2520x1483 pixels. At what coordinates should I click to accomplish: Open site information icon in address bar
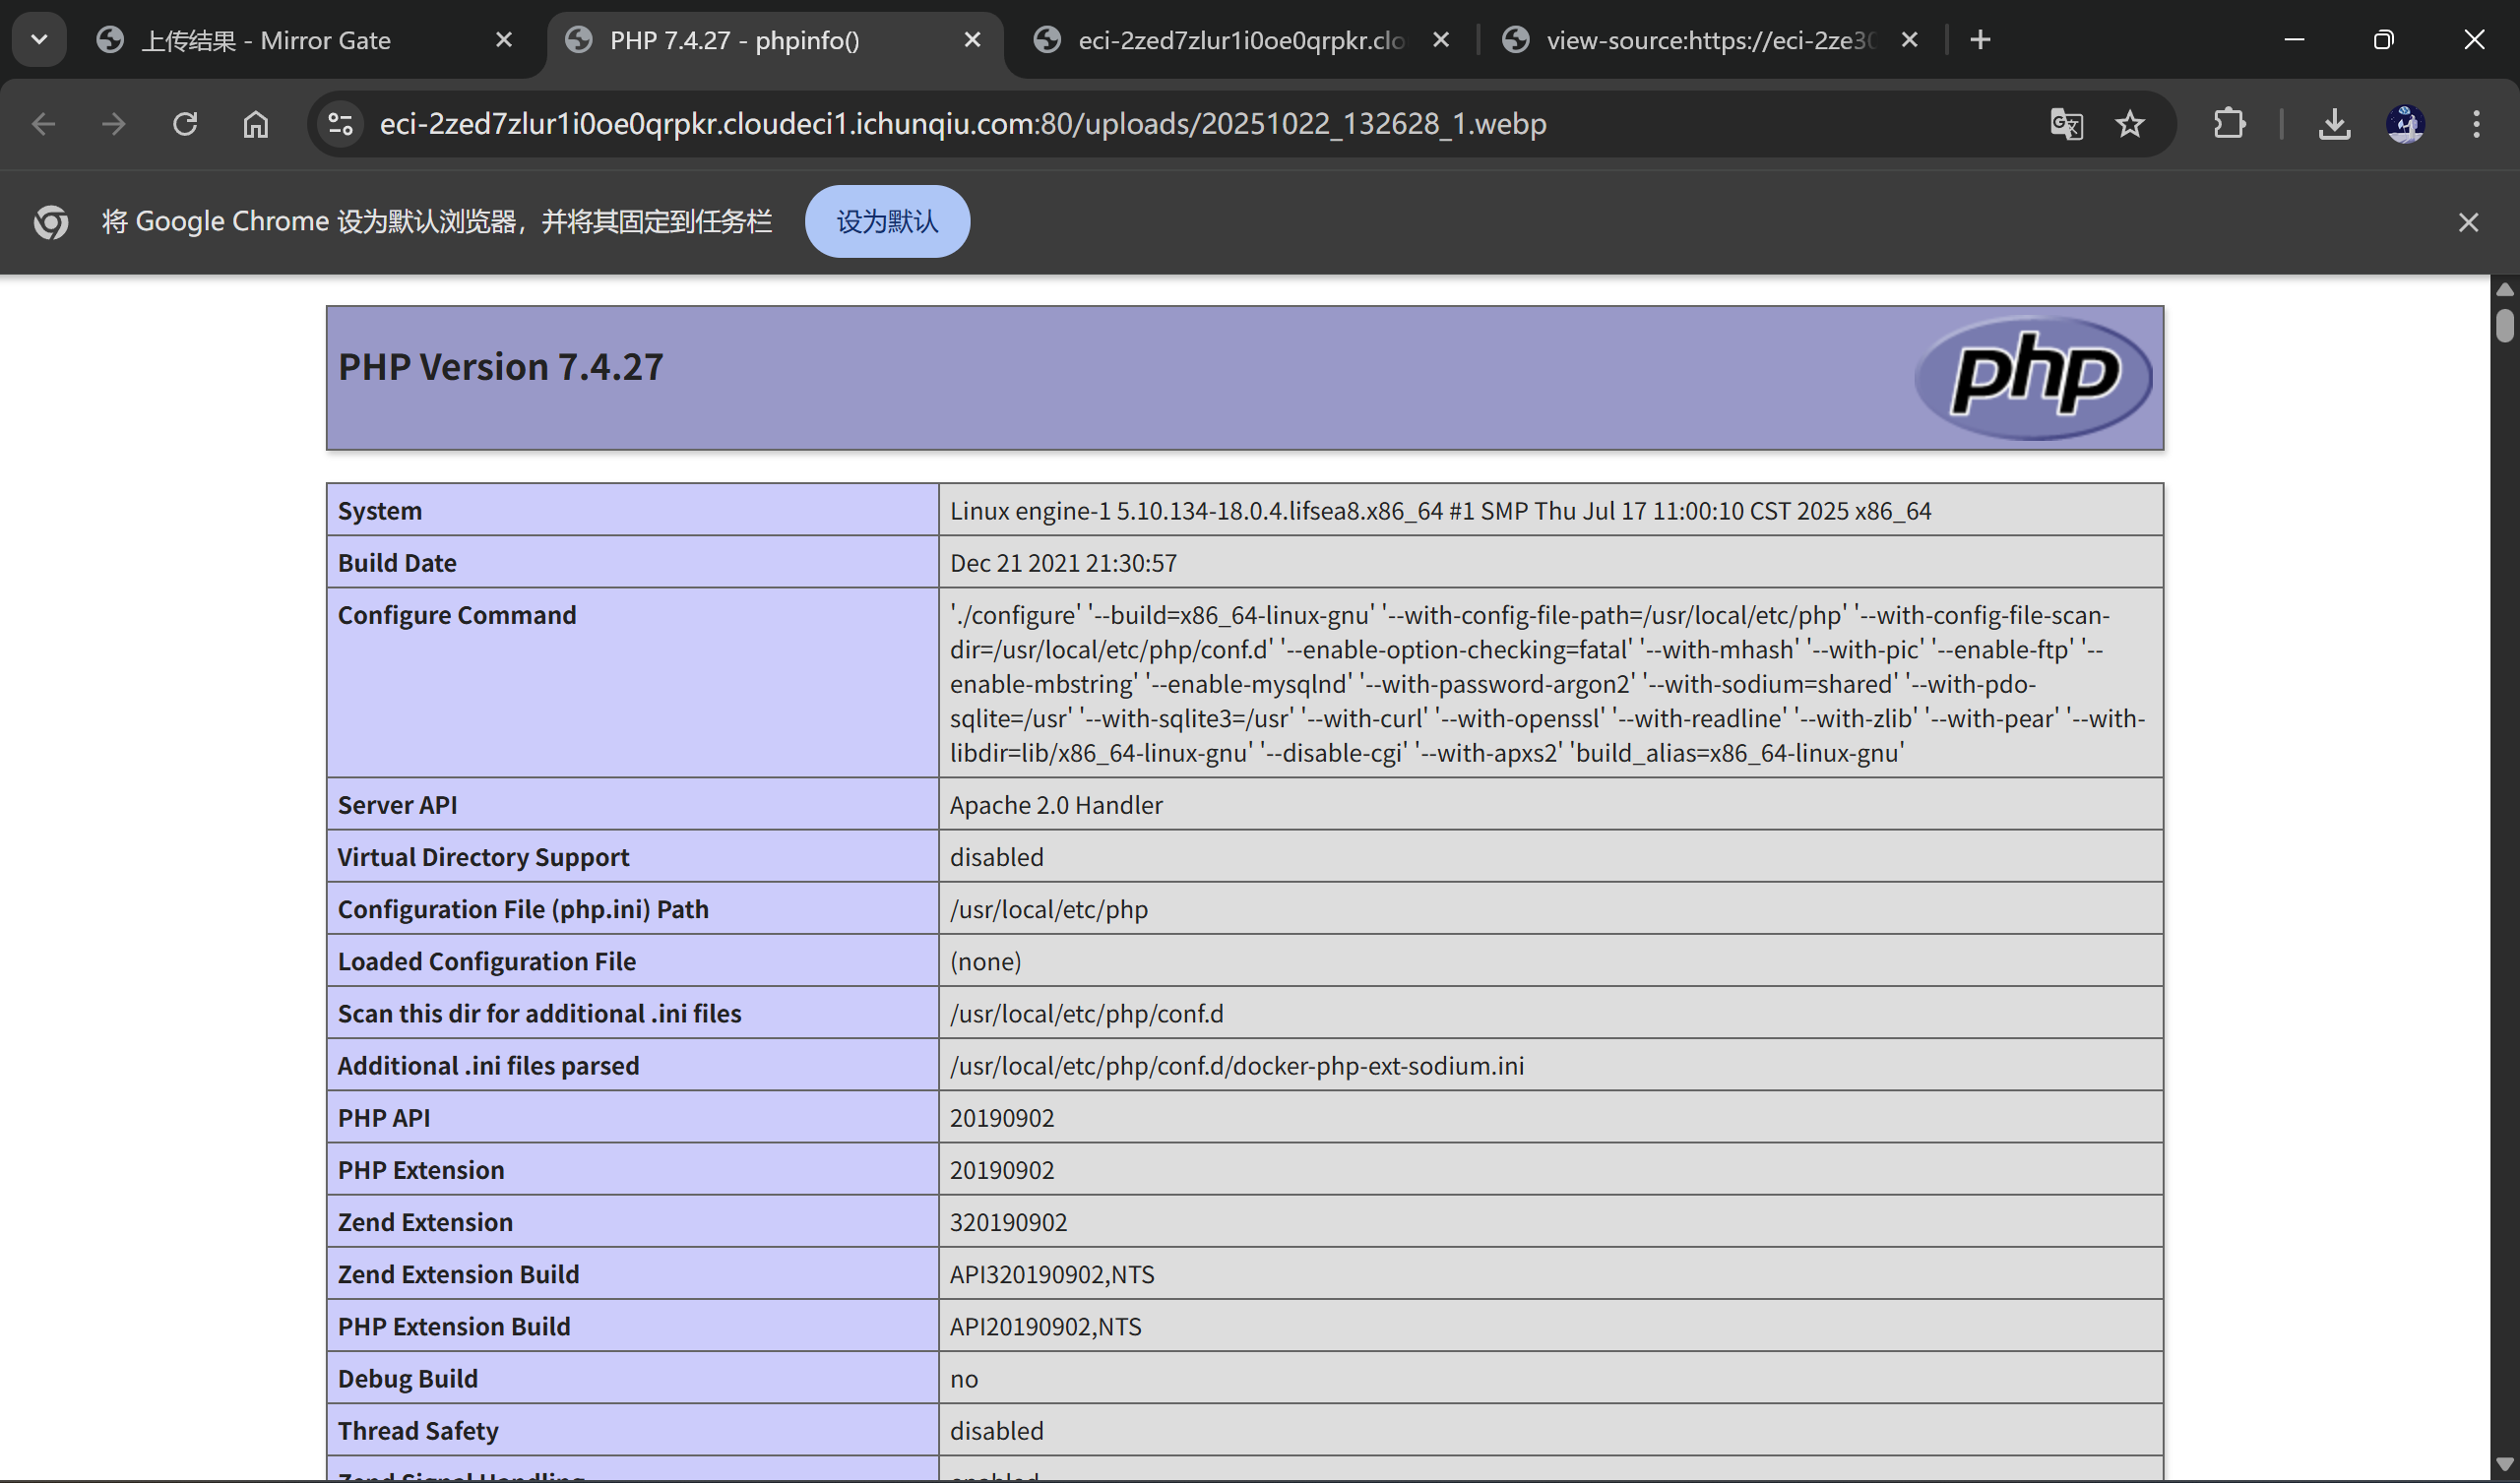340,124
